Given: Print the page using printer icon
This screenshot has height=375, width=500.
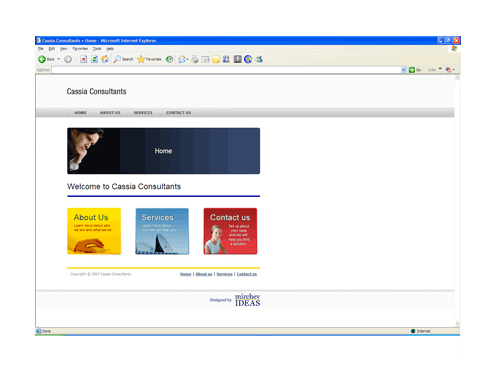Looking at the screenshot, I should [195, 59].
